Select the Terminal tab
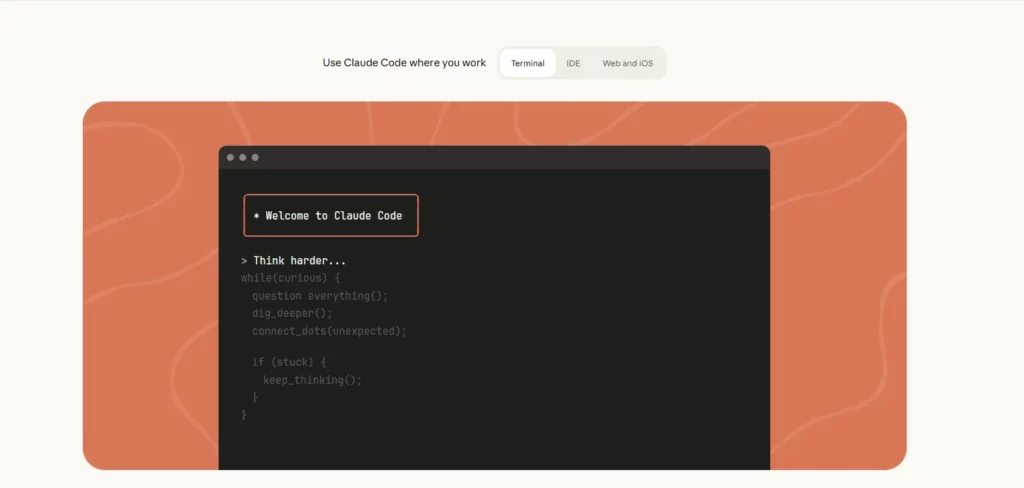The height and width of the screenshot is (488, 1024). pyautogui.click(x=528, y=63)
